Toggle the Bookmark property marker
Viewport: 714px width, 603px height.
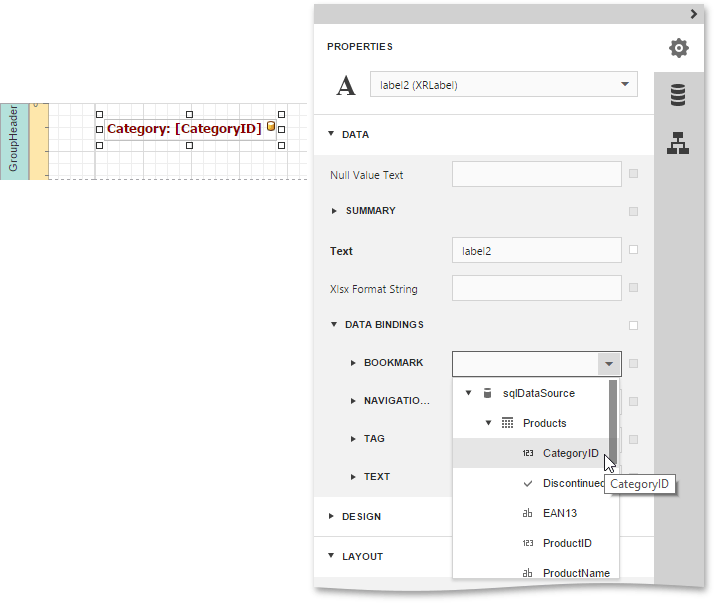point(633,363)
